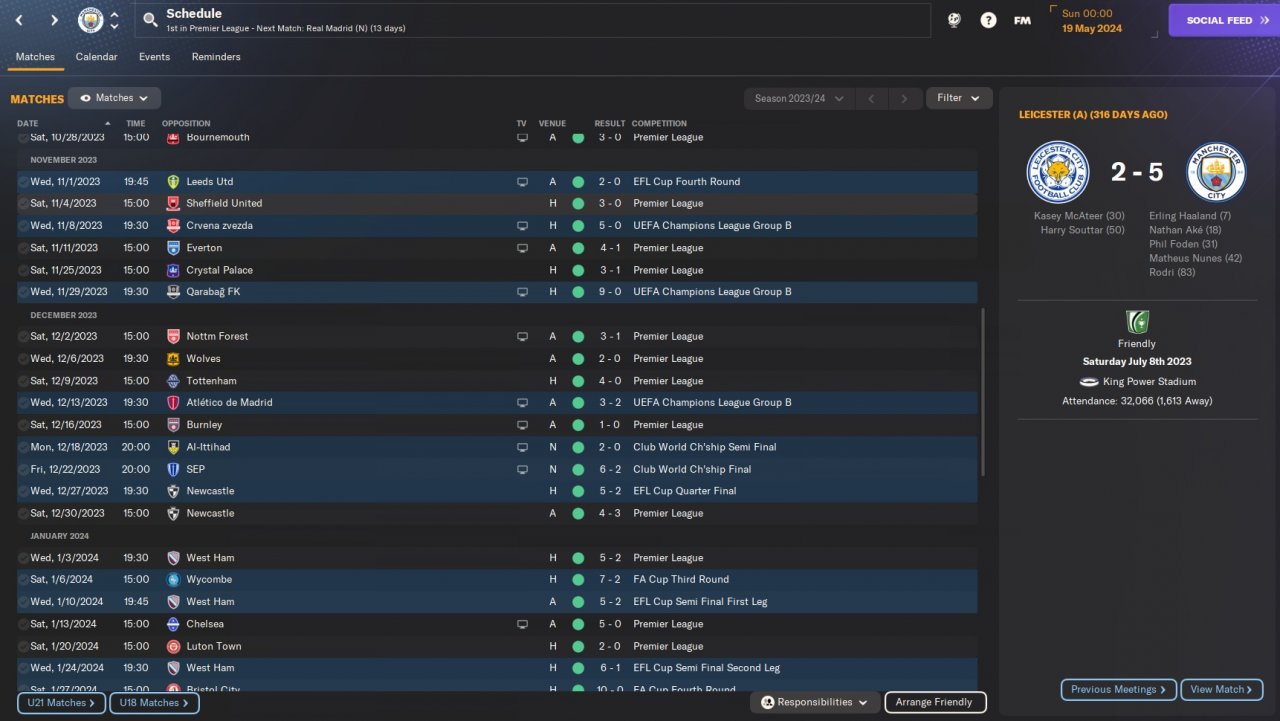Screen dimensions: 1280x721
Task: Open the U21 Matches list
Action: coord(61,703)
